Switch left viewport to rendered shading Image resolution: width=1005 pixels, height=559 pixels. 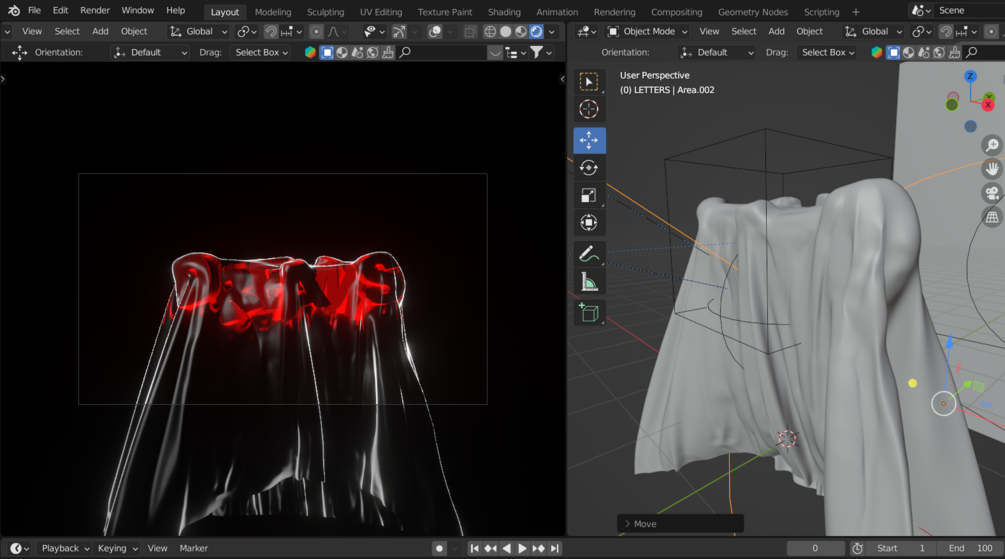[x=536, y=31]
